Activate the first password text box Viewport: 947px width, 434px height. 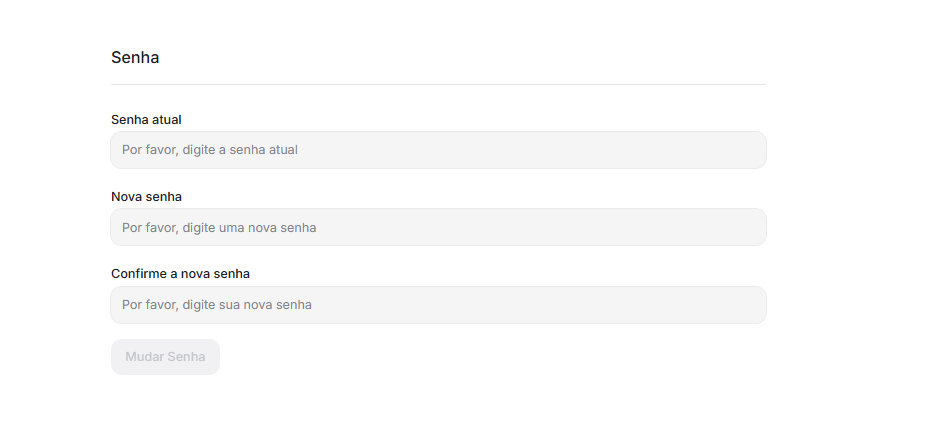tap(438, 150)
